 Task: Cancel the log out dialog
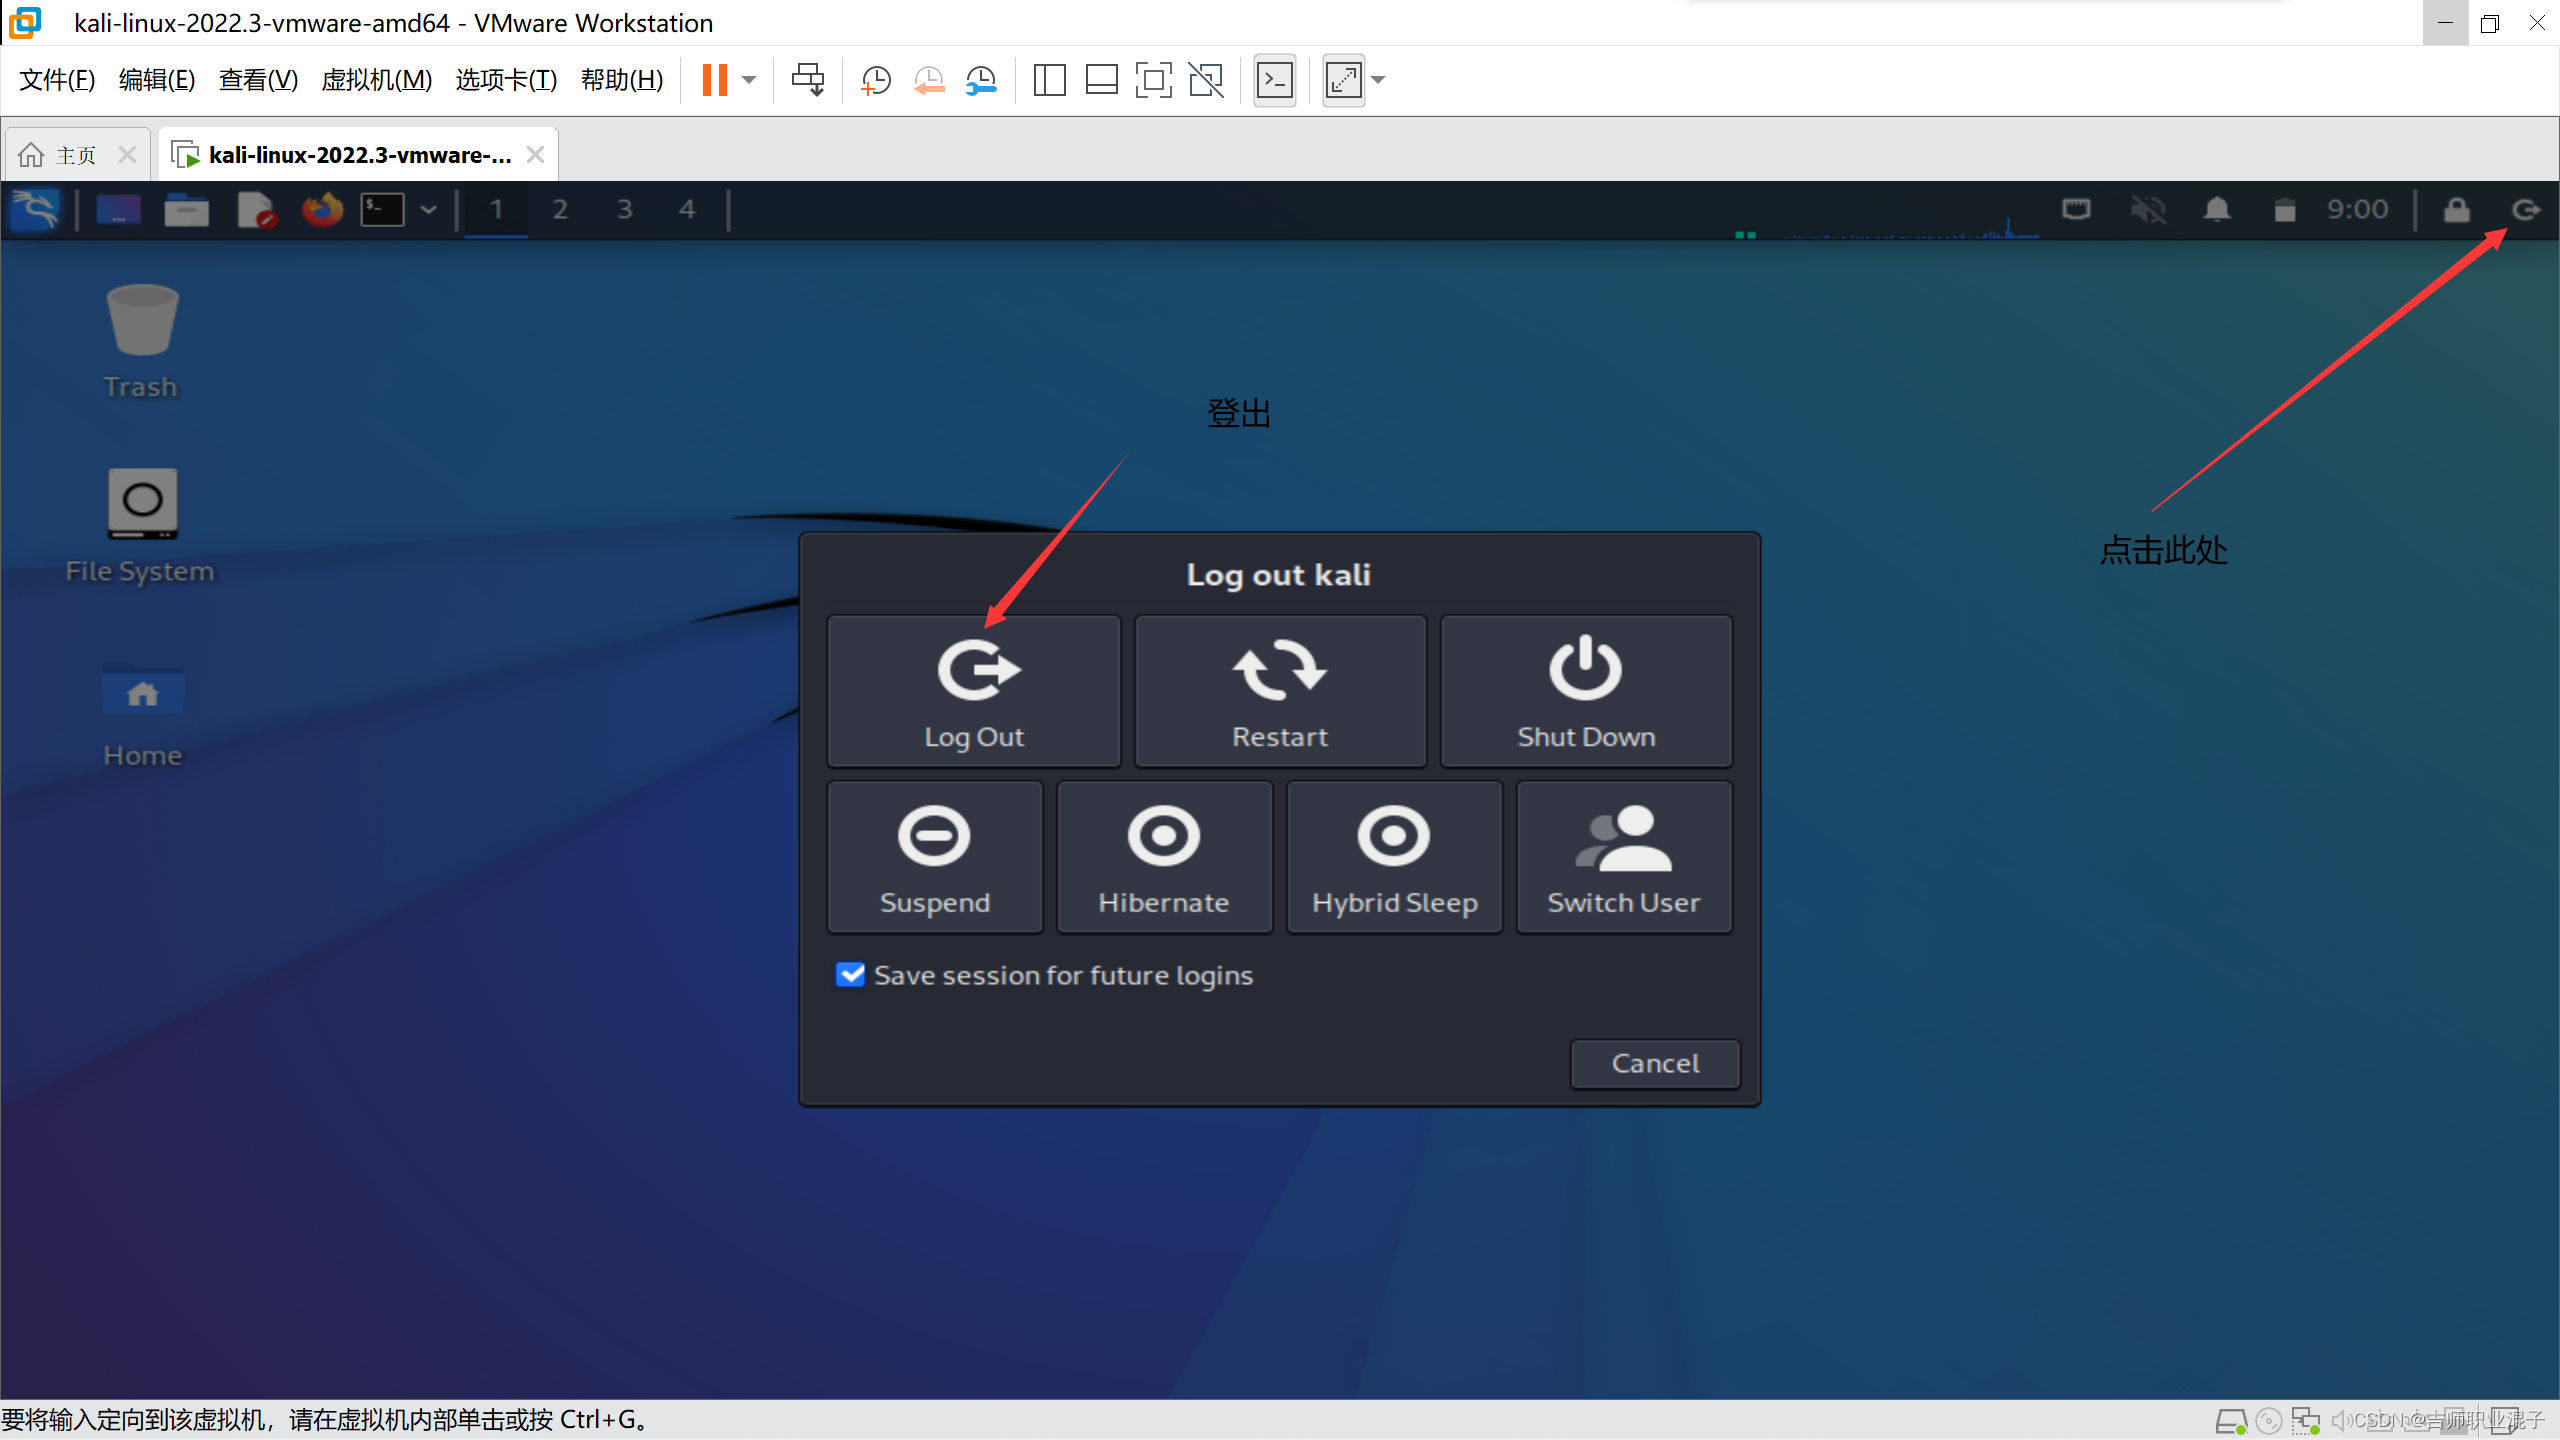(x=1655, y=1063)
